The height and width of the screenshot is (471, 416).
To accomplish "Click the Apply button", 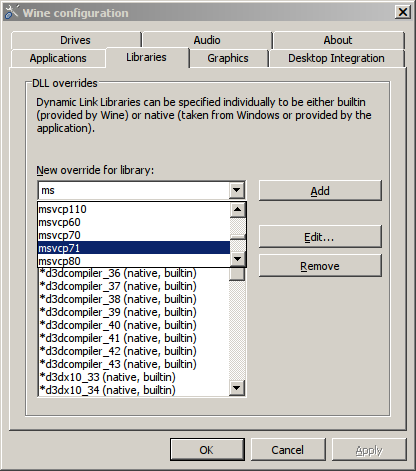I will (x=369, y=450).
